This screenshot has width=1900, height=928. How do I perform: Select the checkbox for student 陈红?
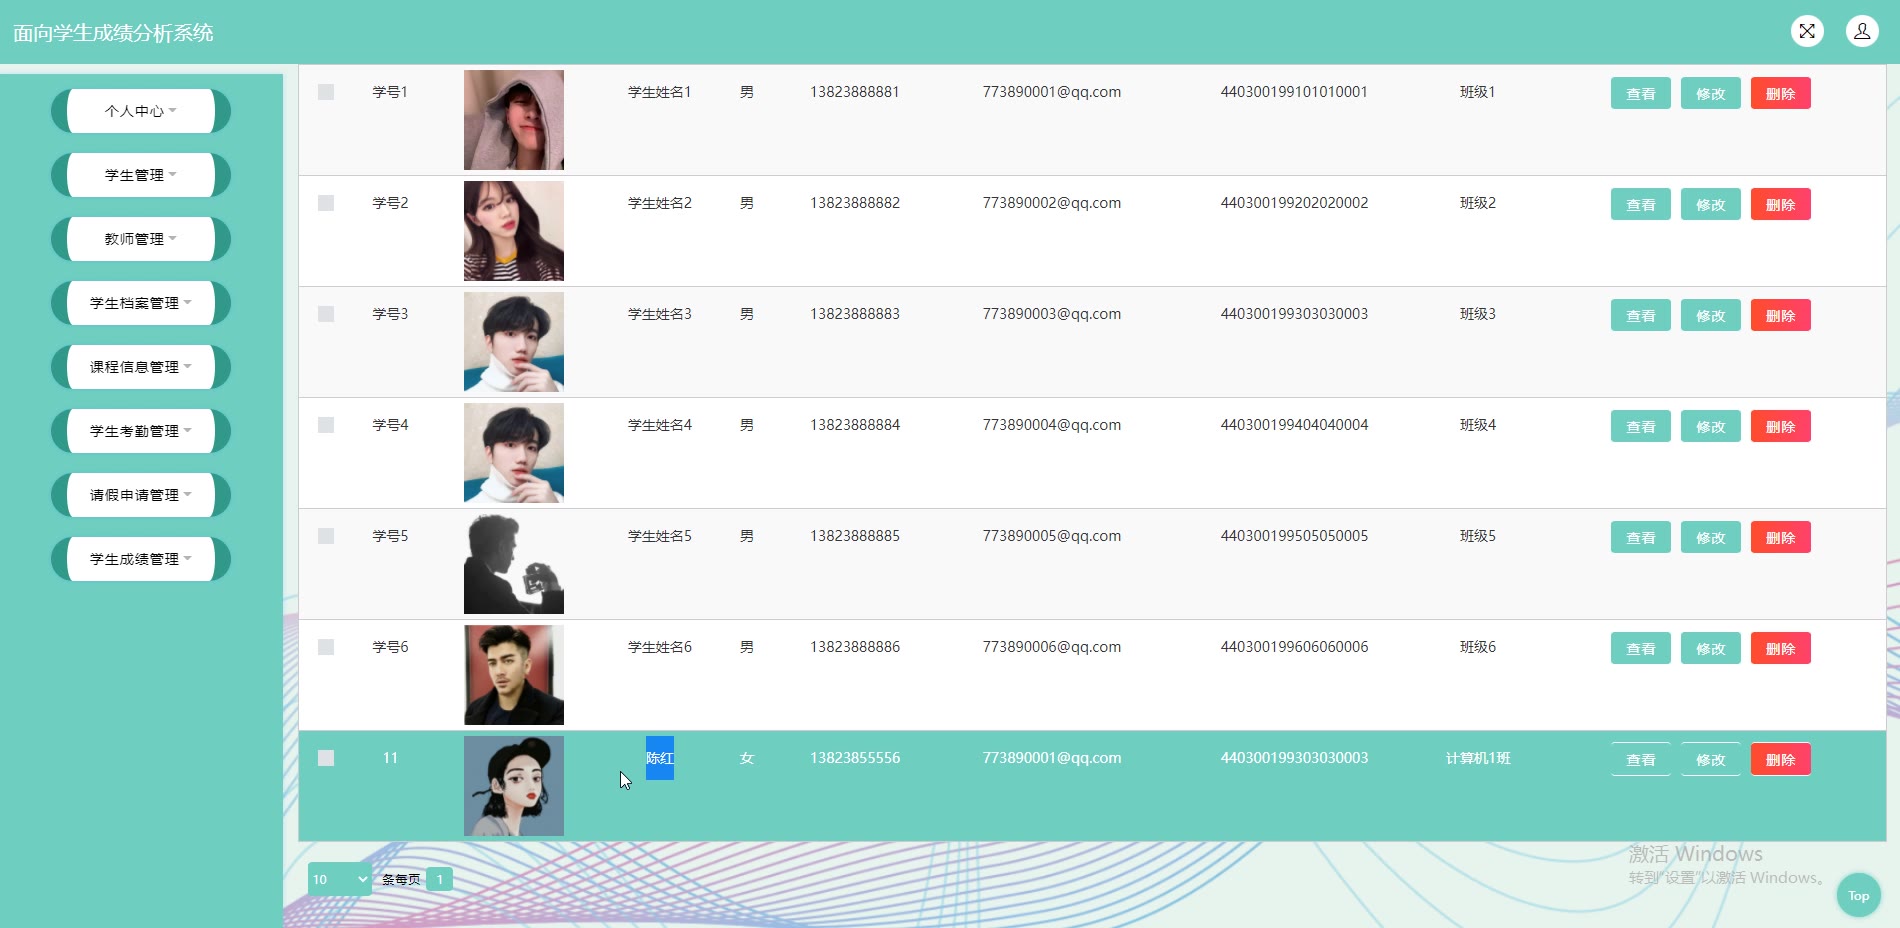click(326, 758)
